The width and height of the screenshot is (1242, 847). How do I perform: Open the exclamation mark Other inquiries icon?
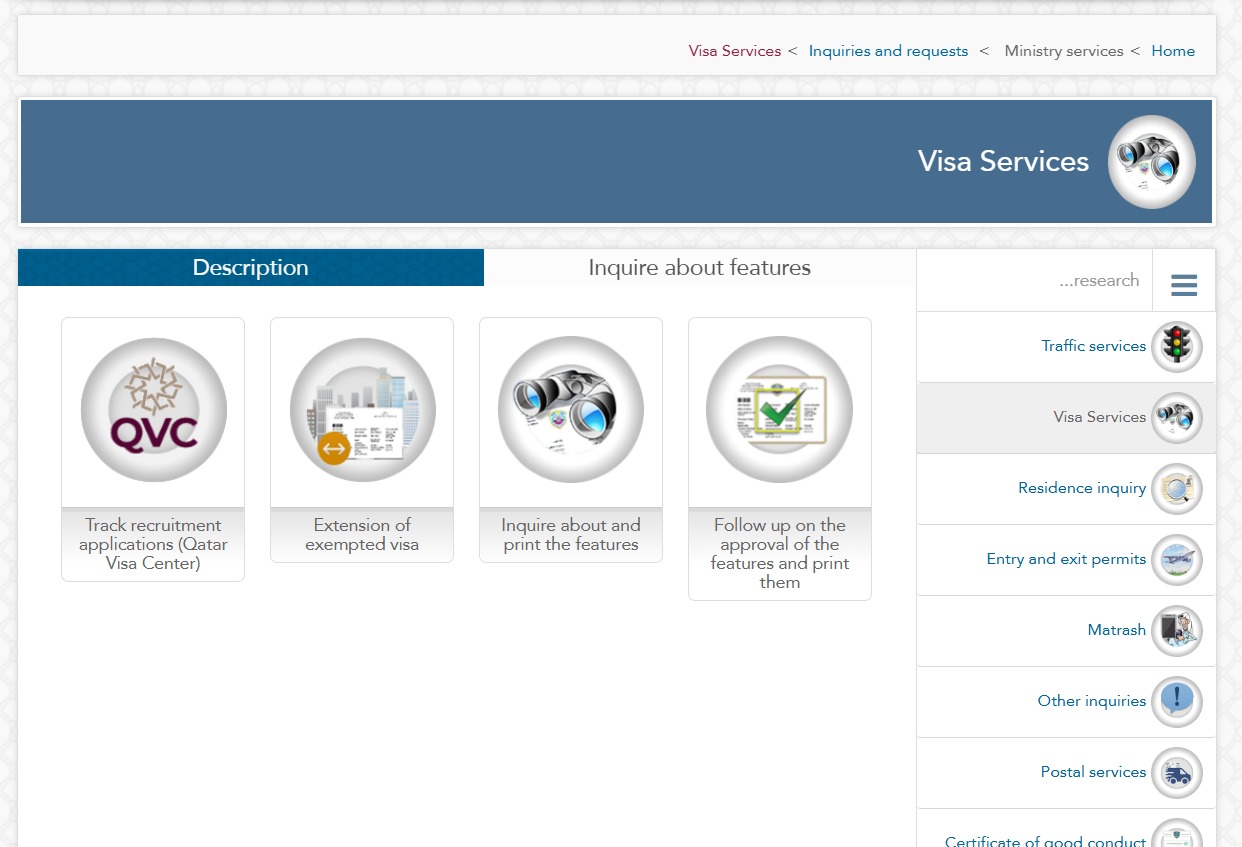1176,702
